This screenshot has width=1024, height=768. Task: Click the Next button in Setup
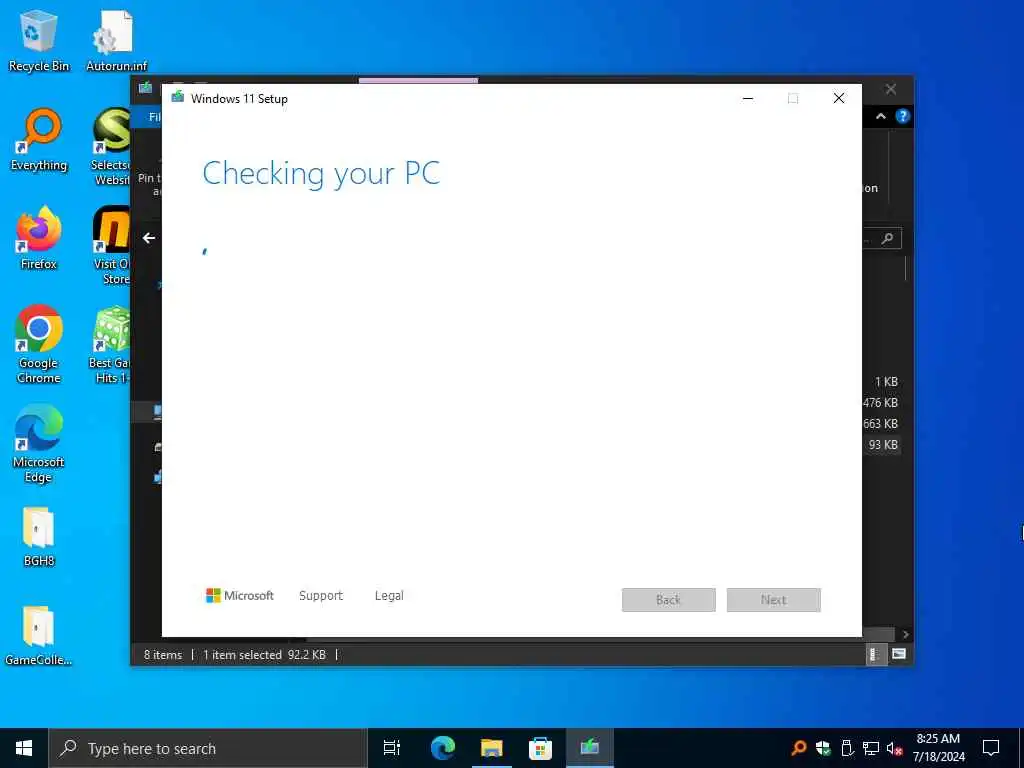774,600
